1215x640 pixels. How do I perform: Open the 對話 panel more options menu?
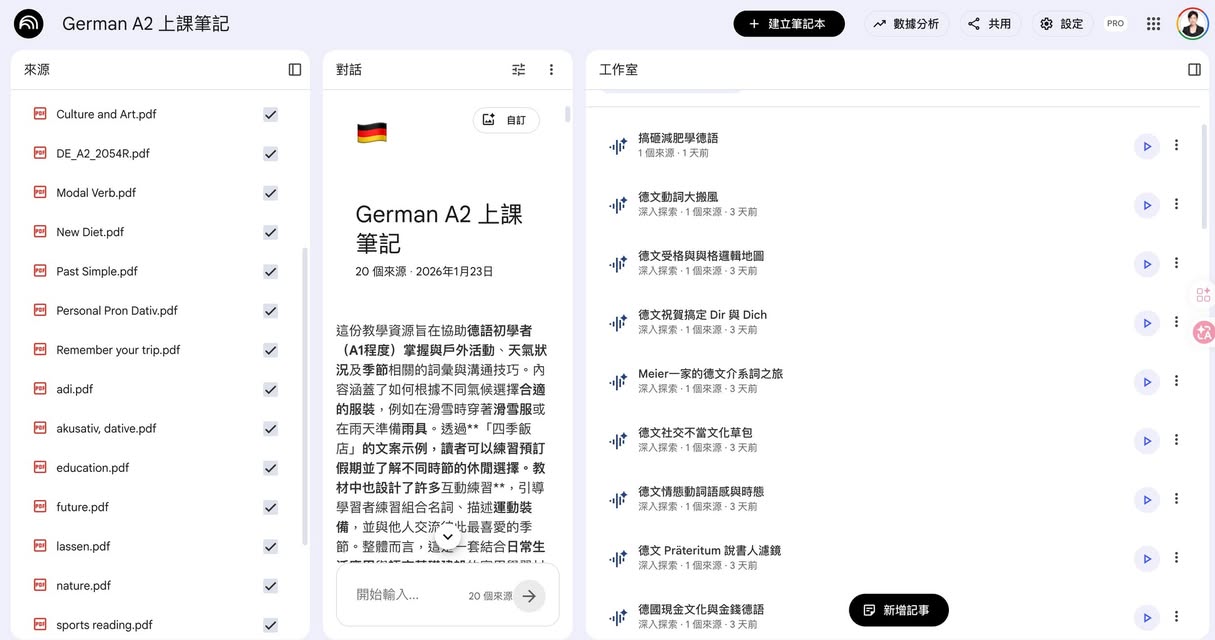(x=551, y=70)
